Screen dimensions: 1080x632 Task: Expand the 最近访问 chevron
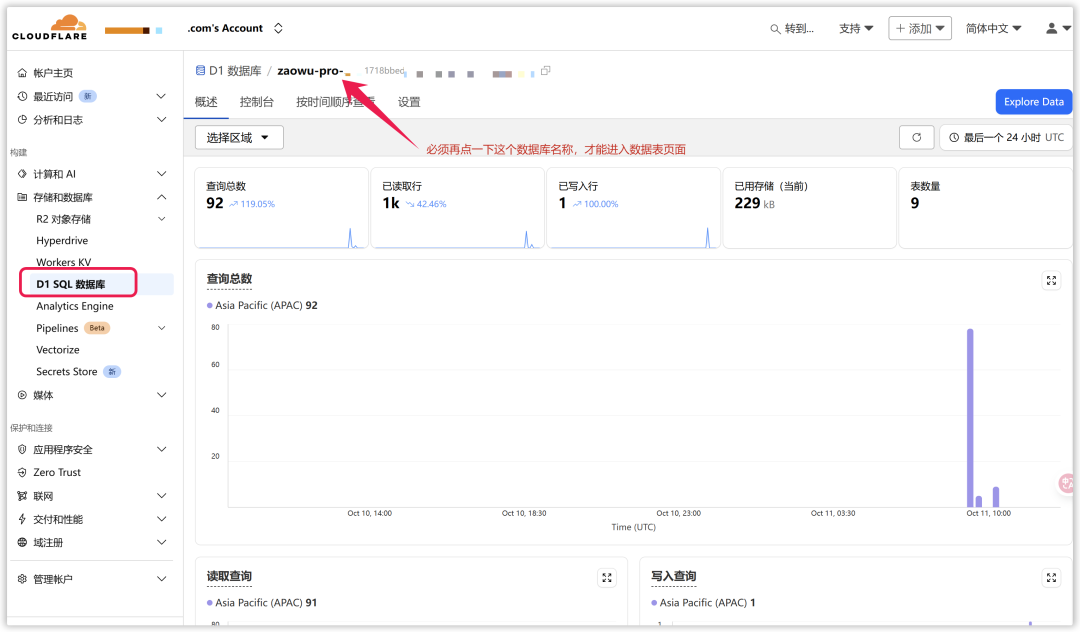click(161, 96)
